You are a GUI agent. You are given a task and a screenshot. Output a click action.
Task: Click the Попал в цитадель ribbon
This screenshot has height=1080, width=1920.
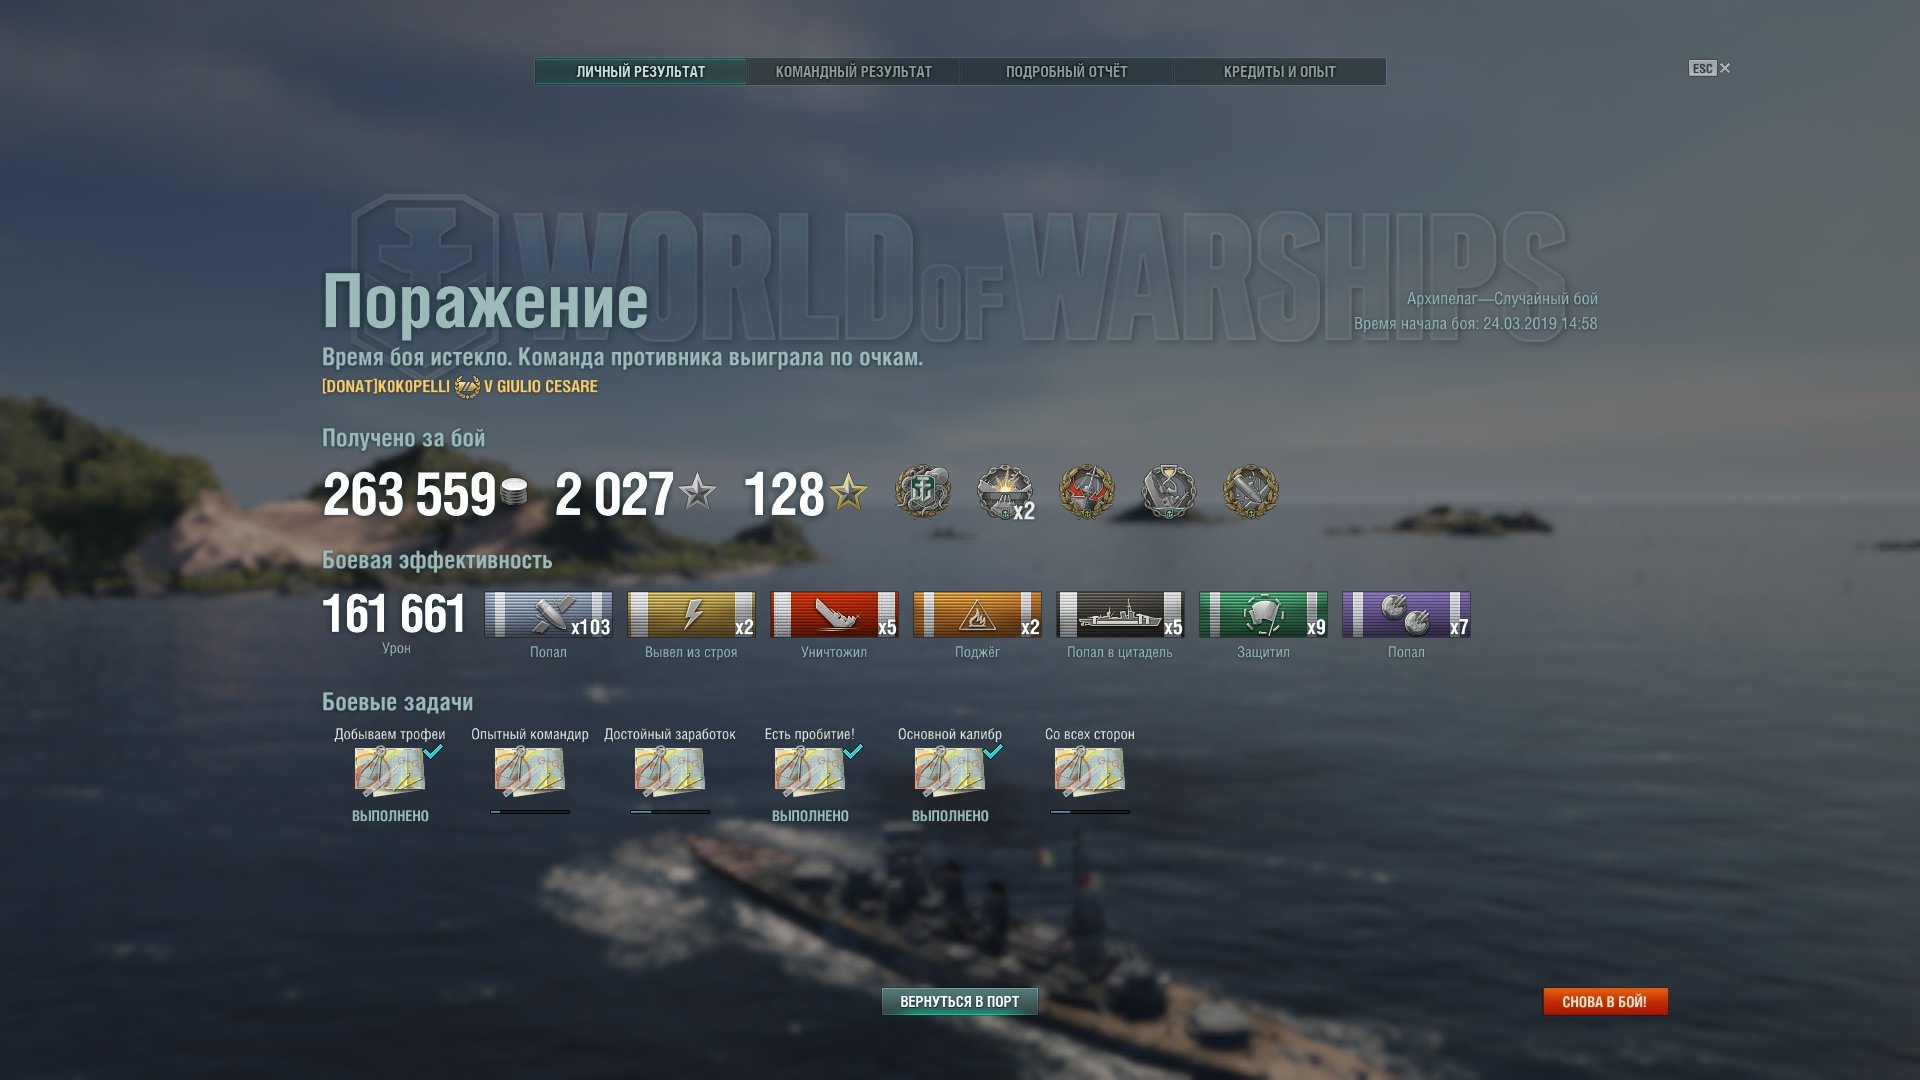pos(1120,614)
